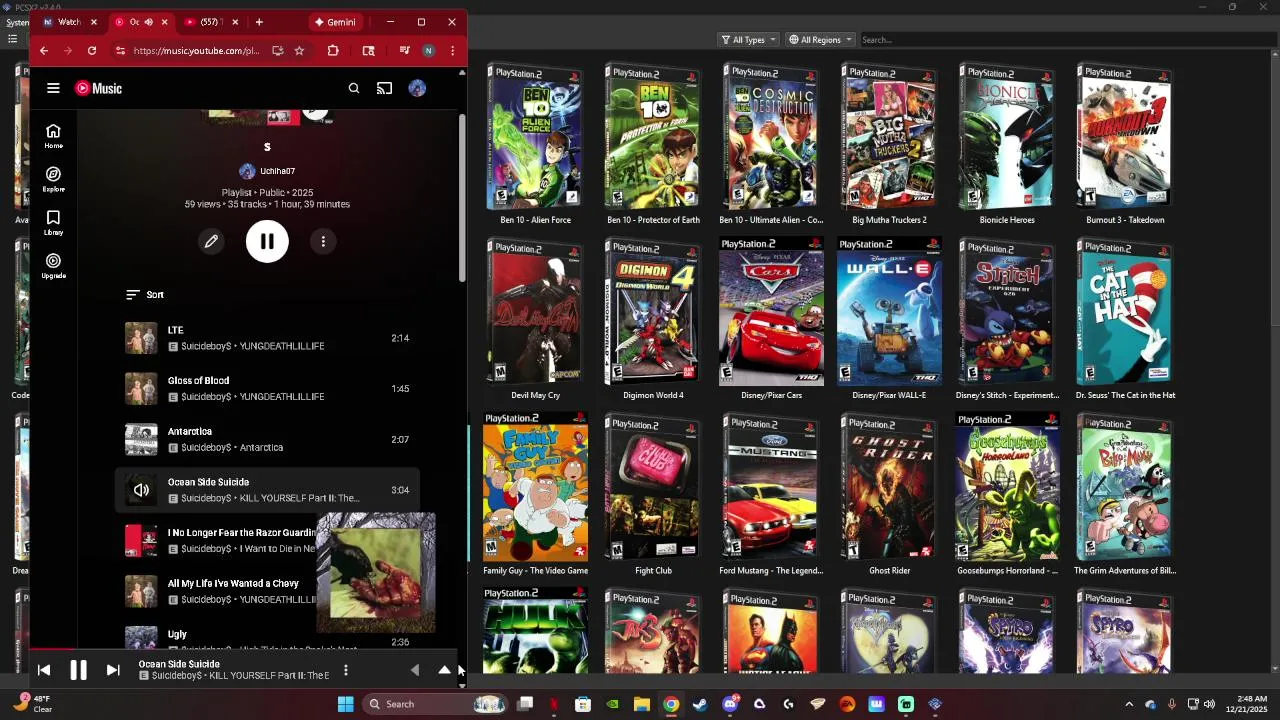Open the Chrome profile N avatar
The height and width of the screenshot is (720, 1280).
[428, 51]
